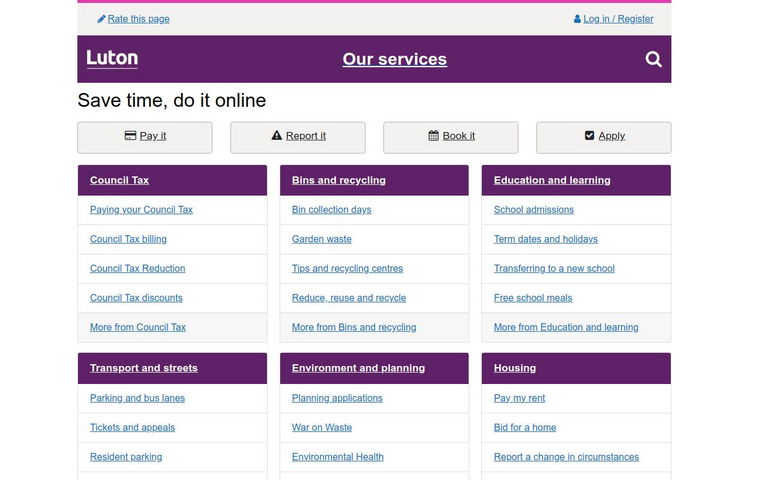This screenshot has height=480, width=768.
Task: Open Bin collection days link
Action: [x=331, y=210]
